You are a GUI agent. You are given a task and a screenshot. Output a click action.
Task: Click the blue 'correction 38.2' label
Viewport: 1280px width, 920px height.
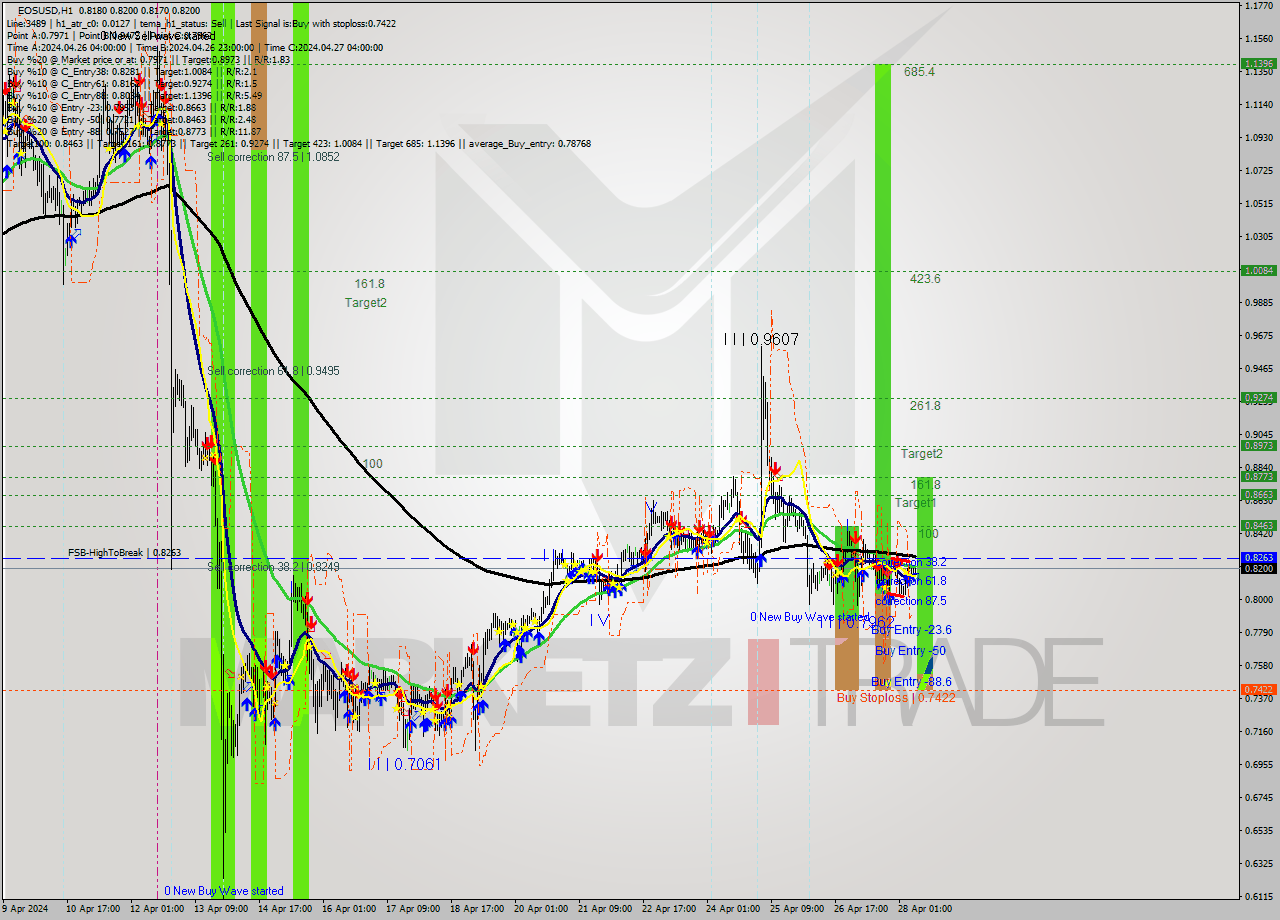pyautogui.click(x=910, y=563)
